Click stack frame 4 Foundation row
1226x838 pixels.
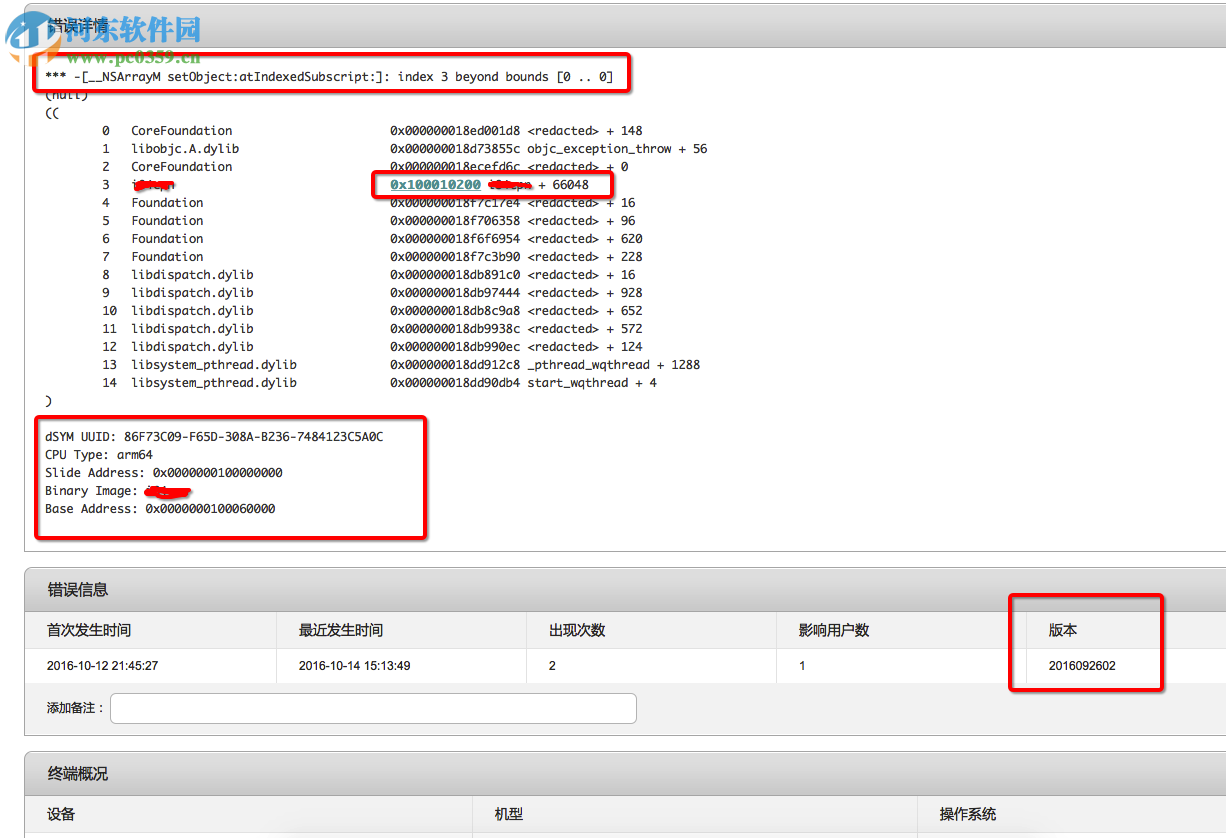click(368, 203)
